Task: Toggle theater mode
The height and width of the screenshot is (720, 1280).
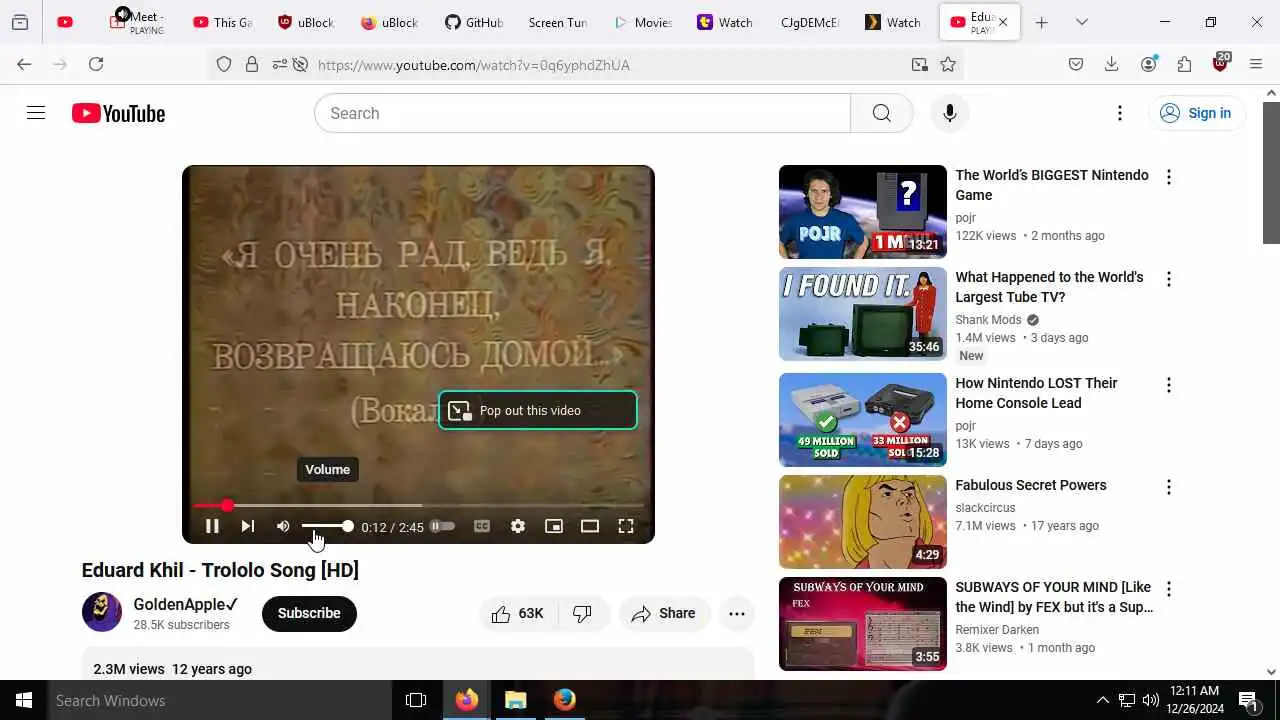Action: (x=590, y=526)
